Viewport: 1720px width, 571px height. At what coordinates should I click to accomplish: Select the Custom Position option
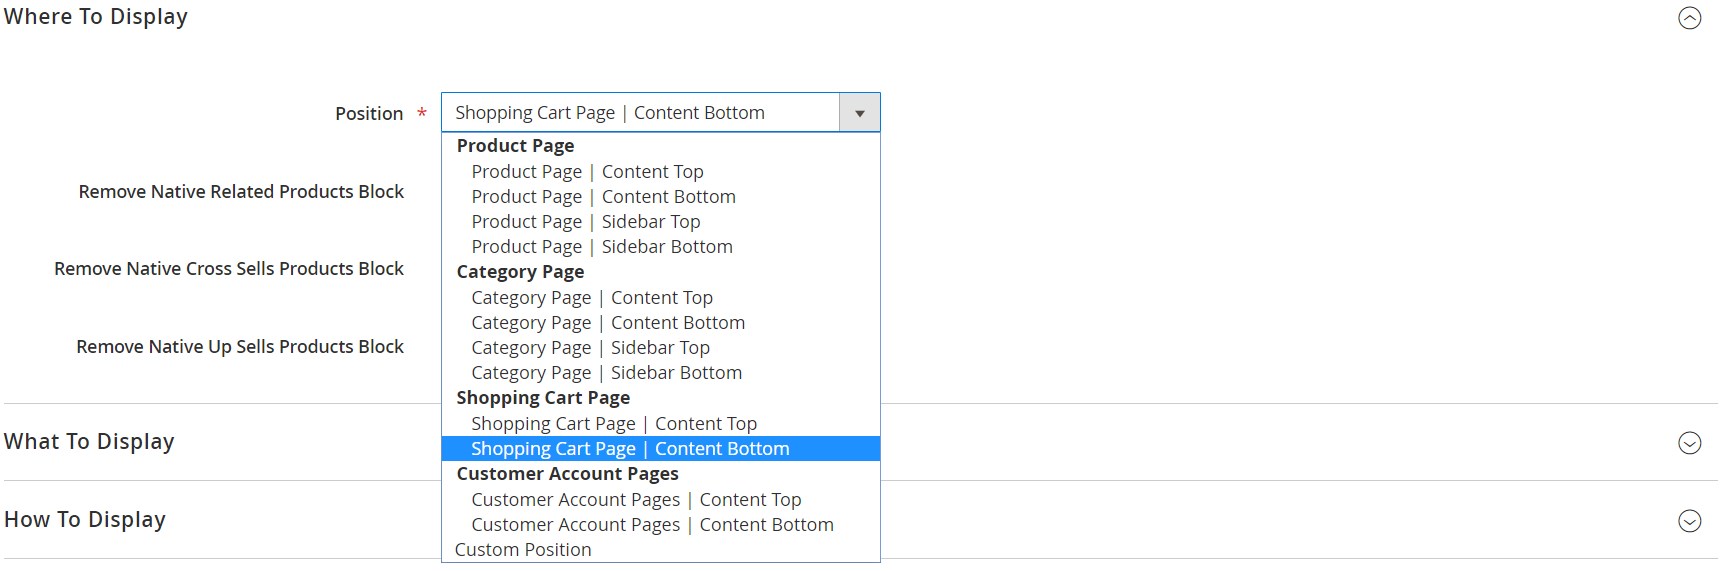click(661, 550)
